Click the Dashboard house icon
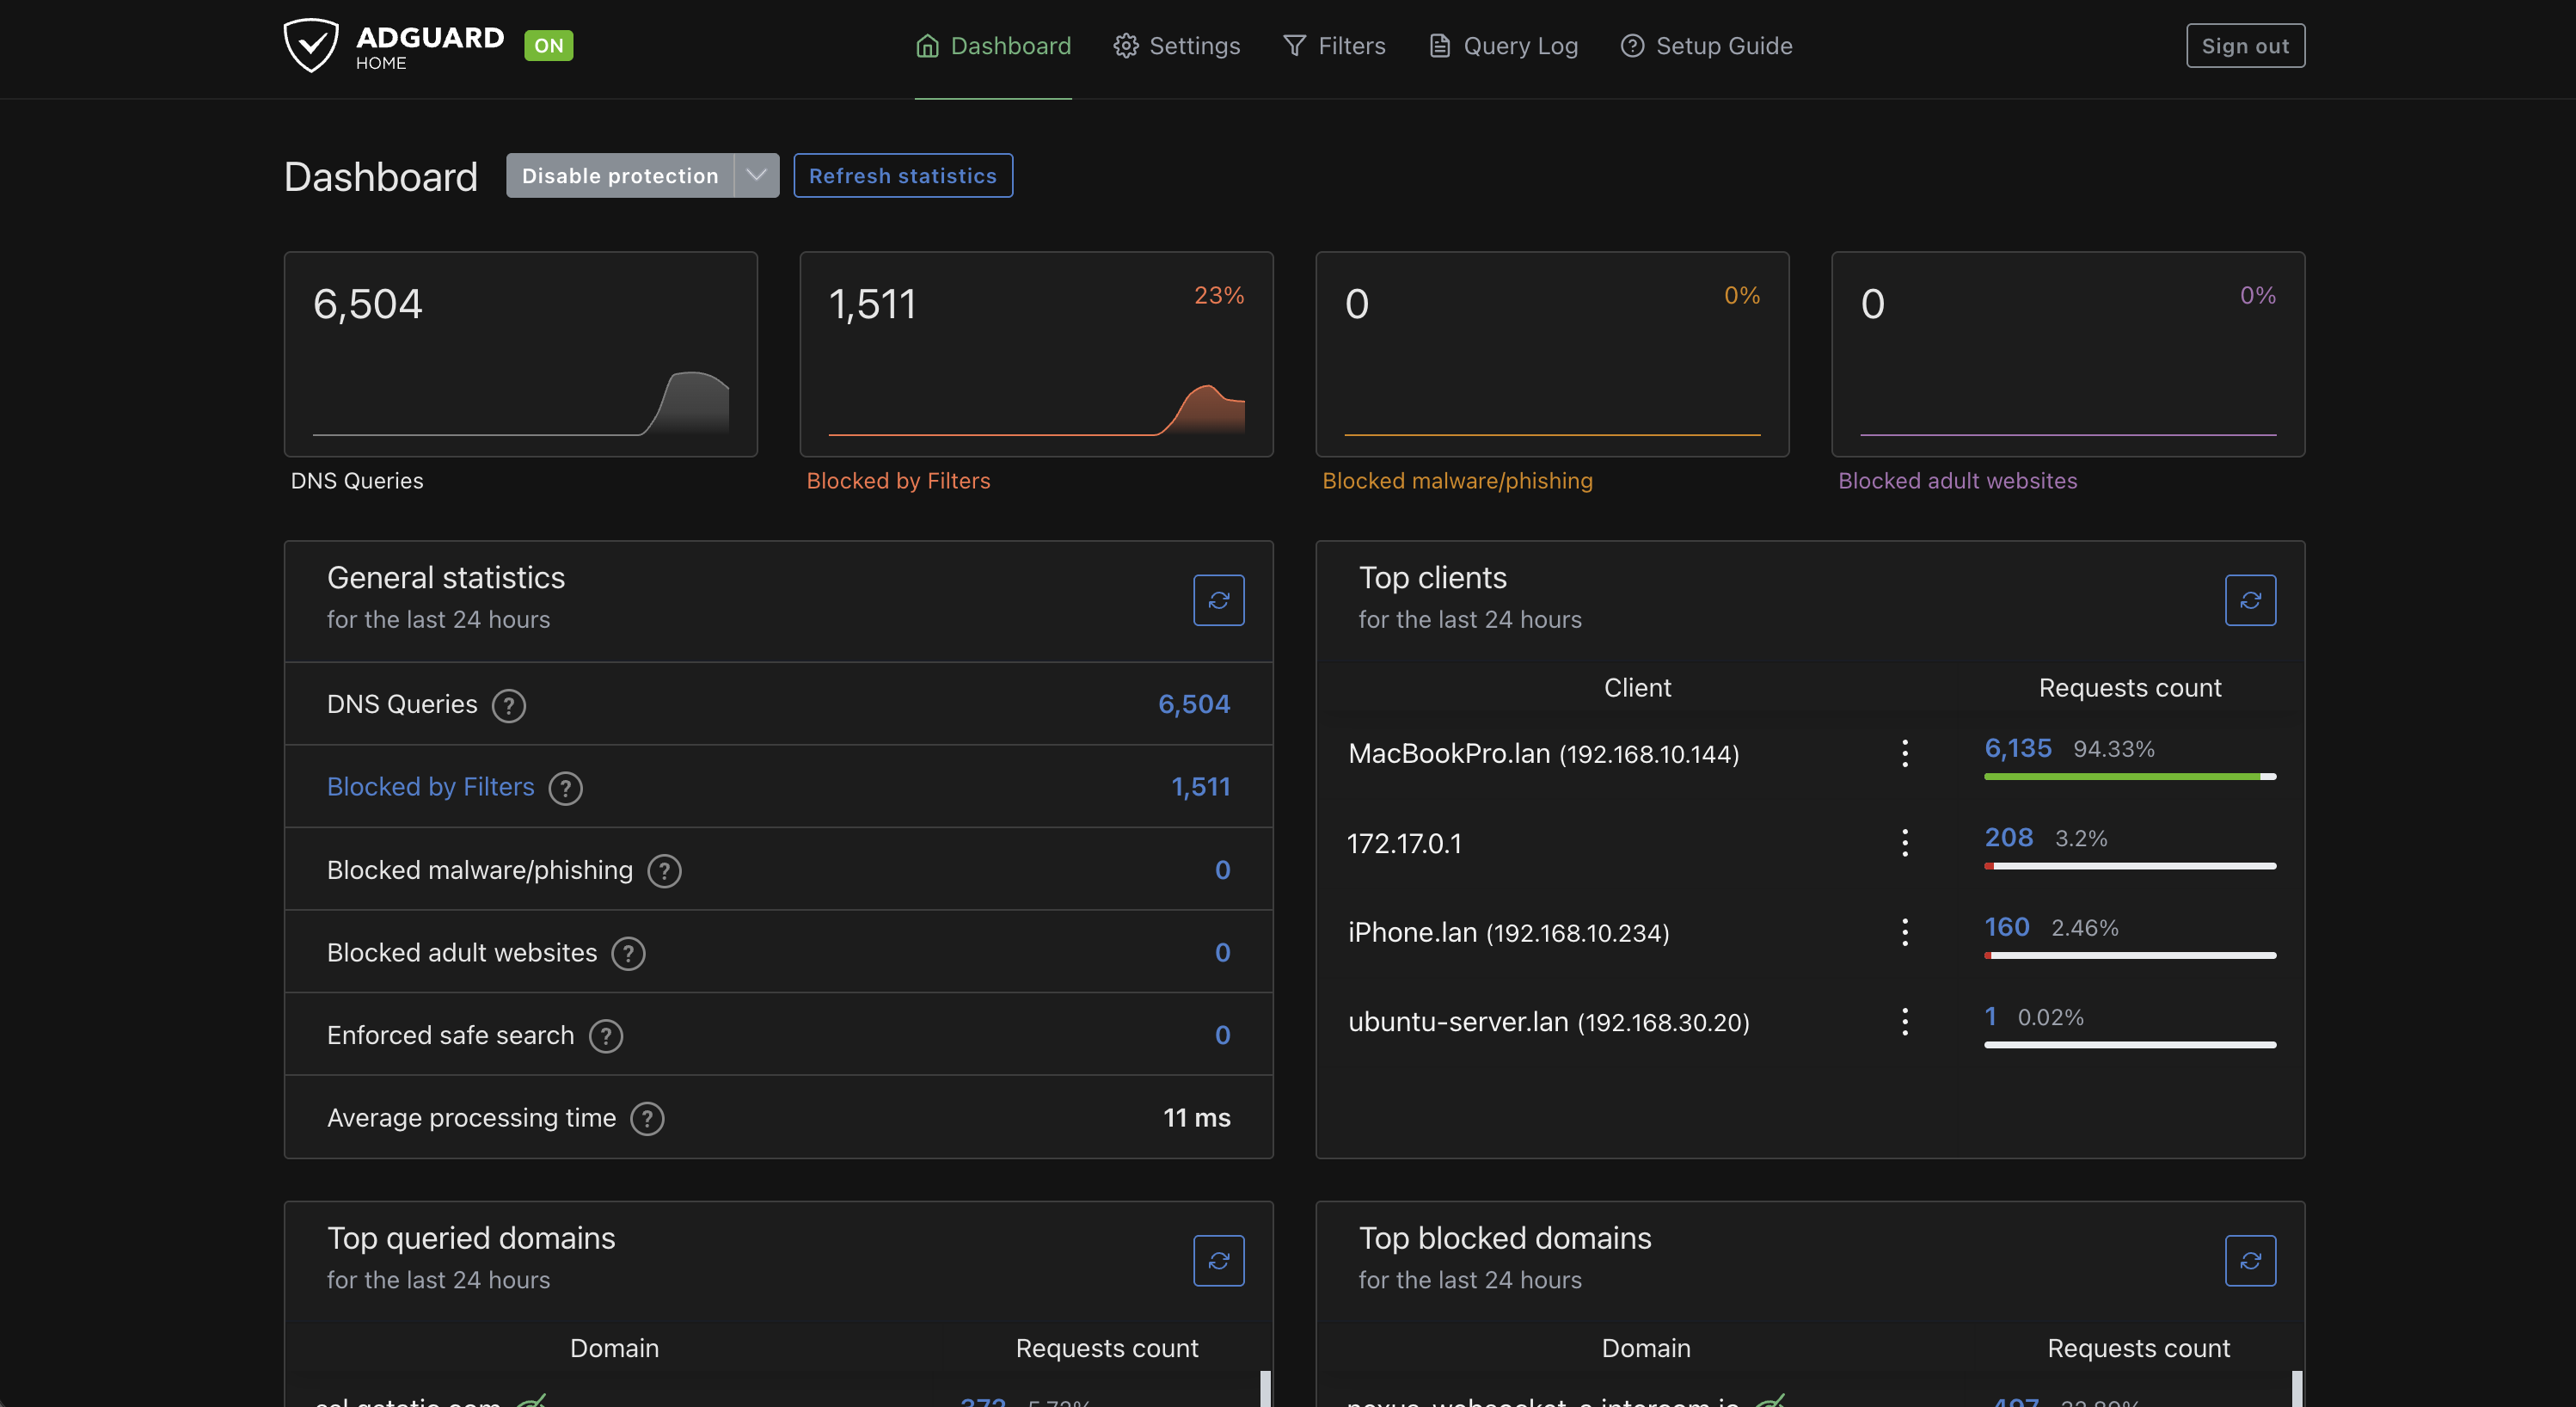The width and height of the screenshot is (2576, 1407). [x=927, y=46]
